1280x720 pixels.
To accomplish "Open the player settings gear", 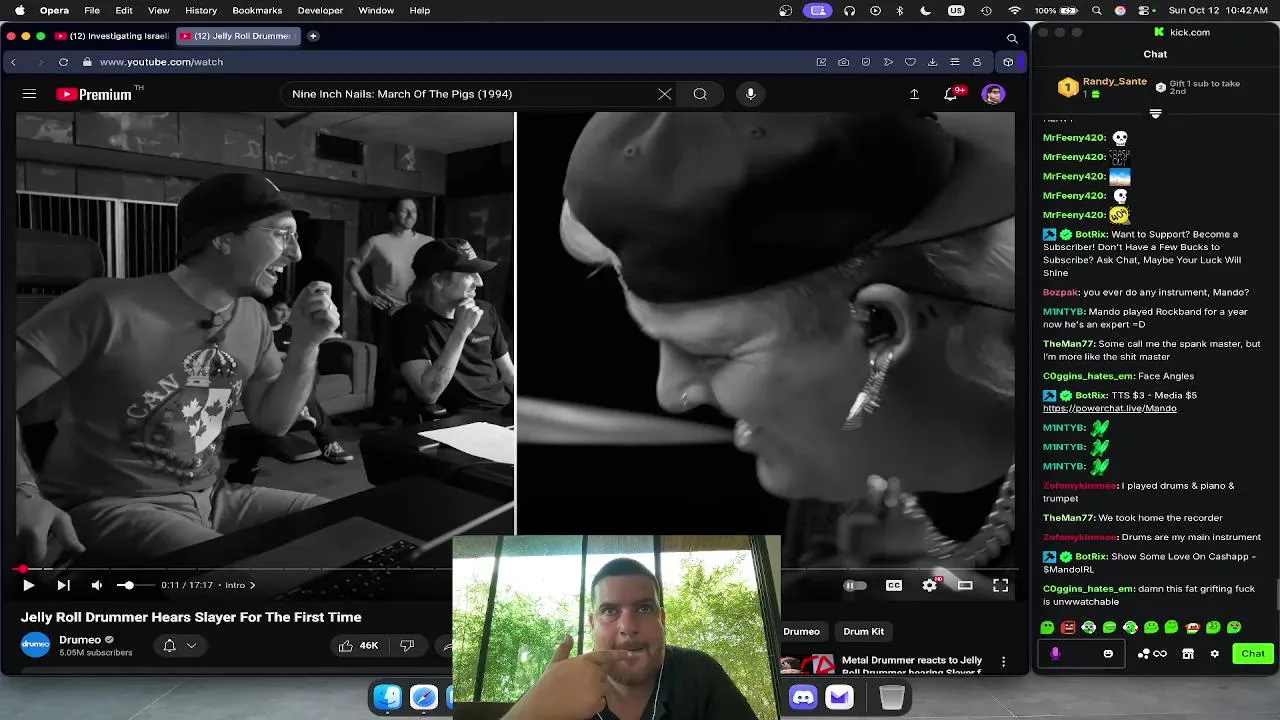I will 930,585.
